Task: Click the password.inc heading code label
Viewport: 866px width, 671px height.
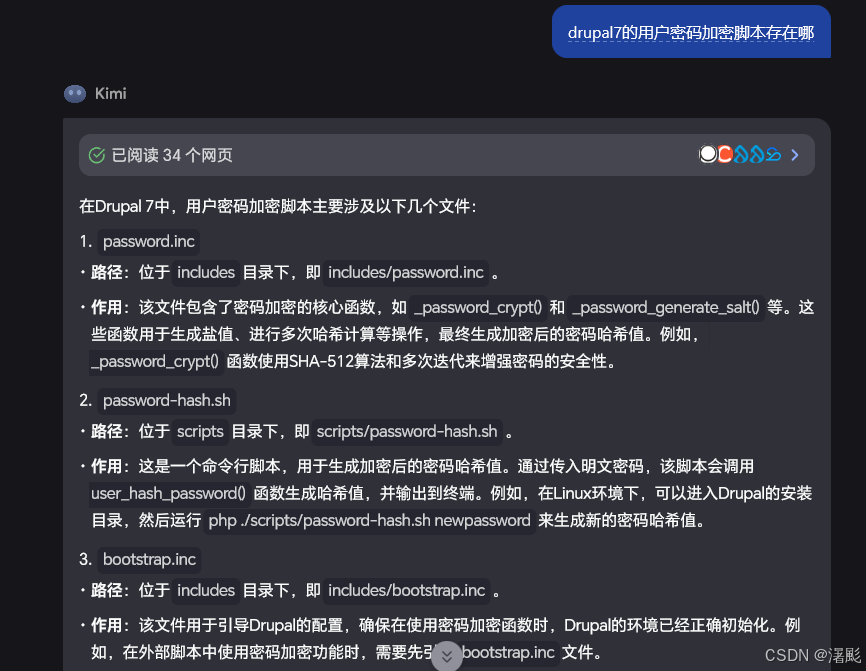Action: (x=149, y=241)
